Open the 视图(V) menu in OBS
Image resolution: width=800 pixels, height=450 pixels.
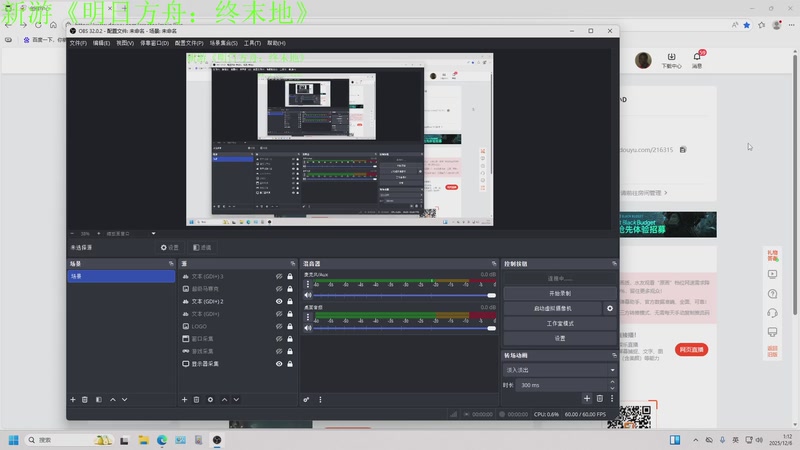125,43
